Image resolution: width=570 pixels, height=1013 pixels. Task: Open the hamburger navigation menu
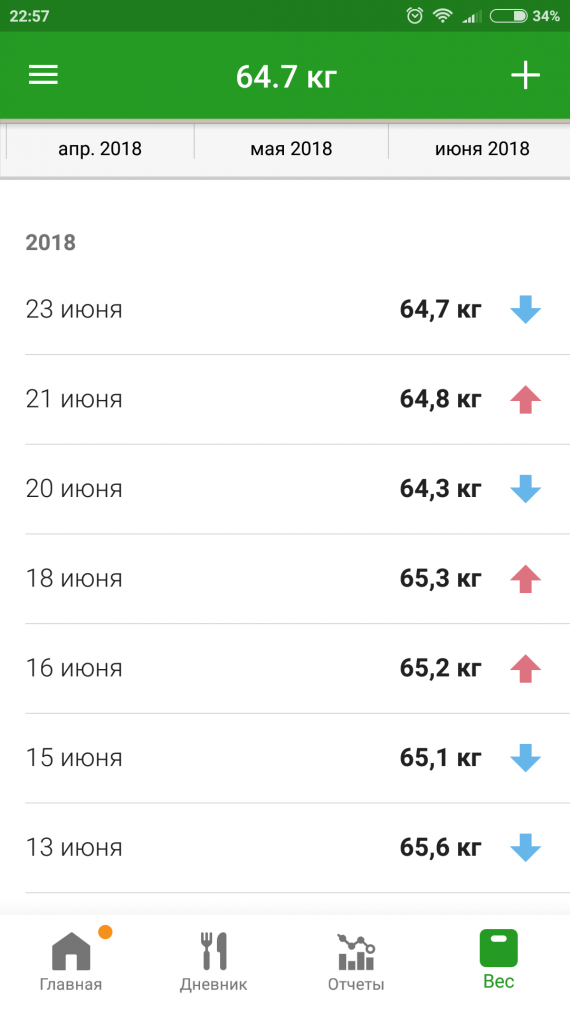[43, 76]
